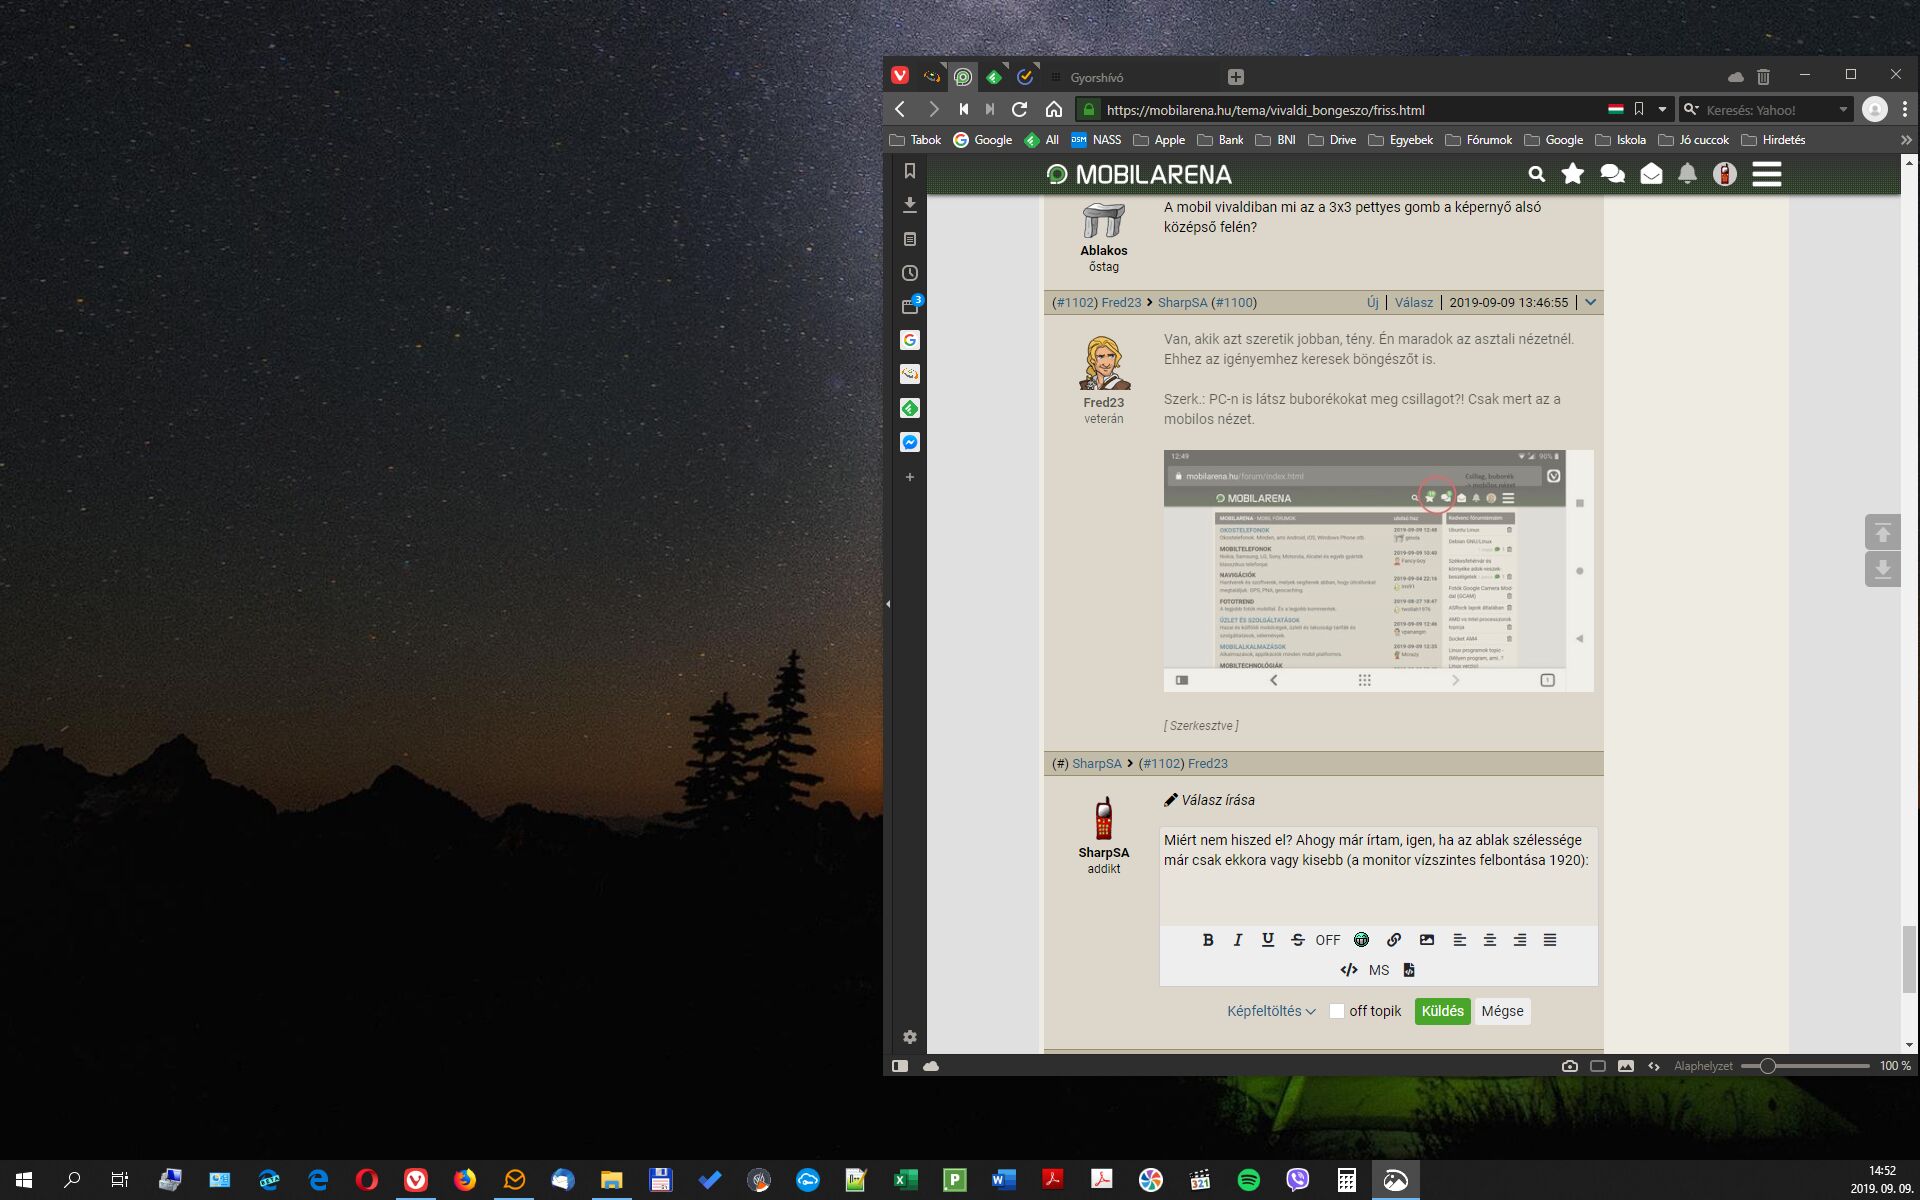Image resolution: width=1920 pixels, height=1200 pixels.
Task: Adjust the page zoom slider handle
Action: (x=1767, y=1066)
